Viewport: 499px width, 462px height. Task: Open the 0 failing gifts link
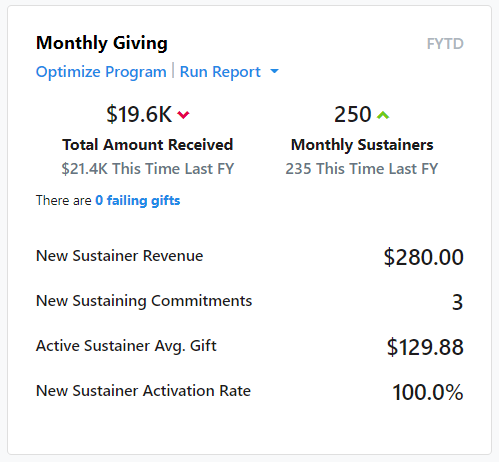138,201
